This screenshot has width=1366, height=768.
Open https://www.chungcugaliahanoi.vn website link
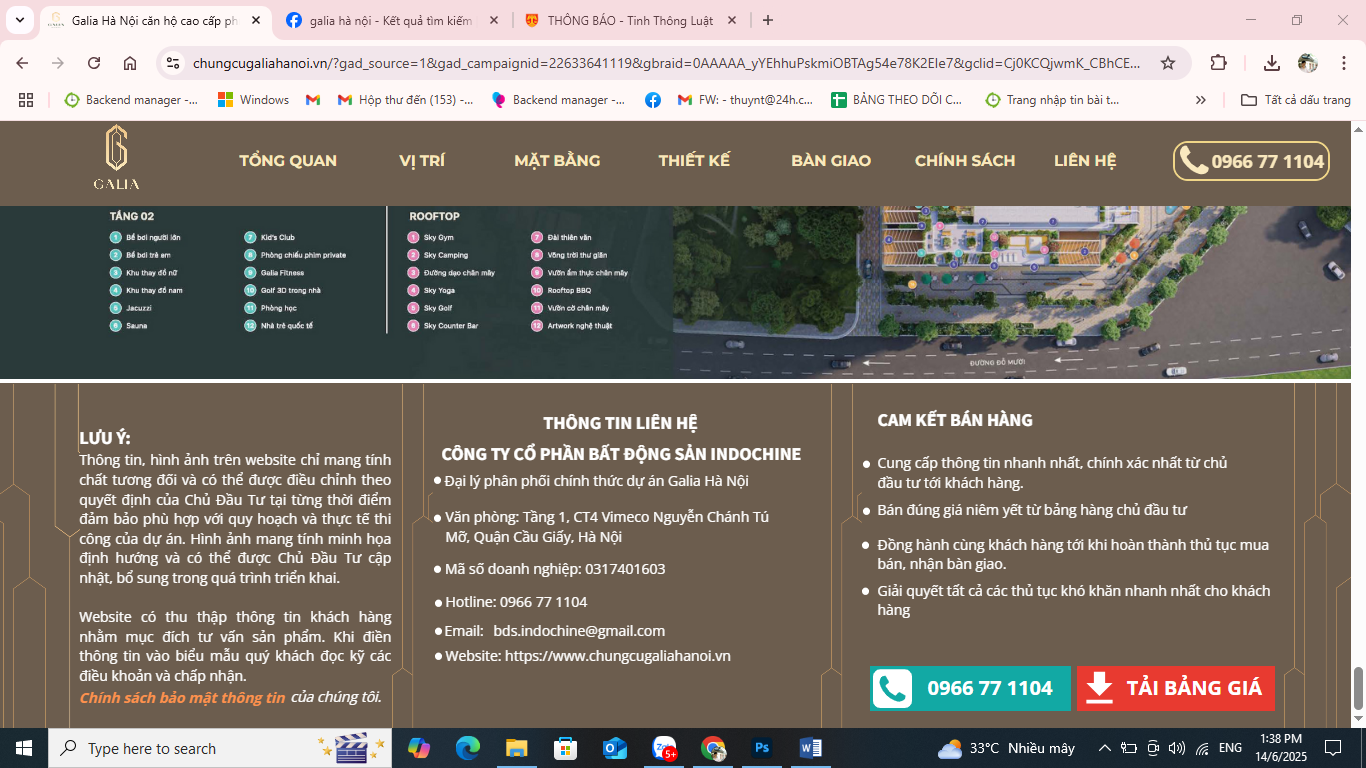point(618,656)
